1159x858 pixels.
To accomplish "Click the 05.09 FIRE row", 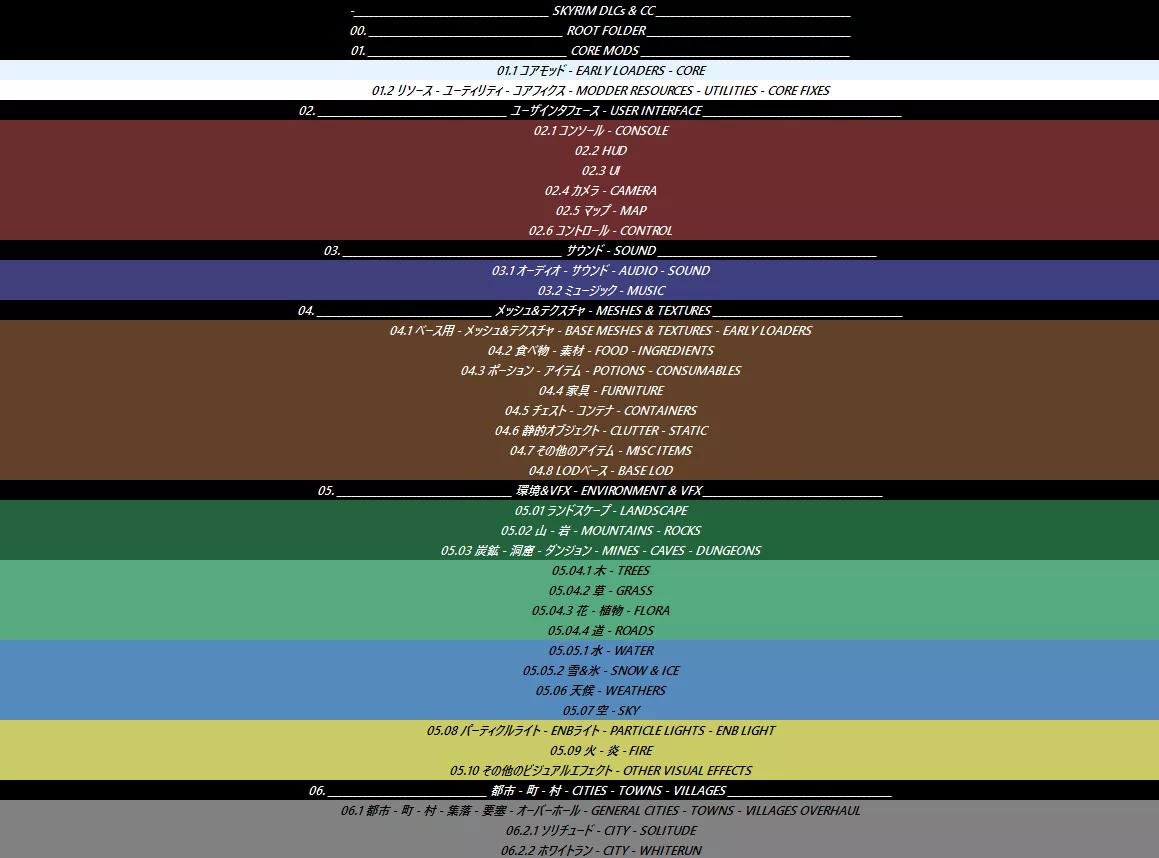I will (x=580, y=750).
